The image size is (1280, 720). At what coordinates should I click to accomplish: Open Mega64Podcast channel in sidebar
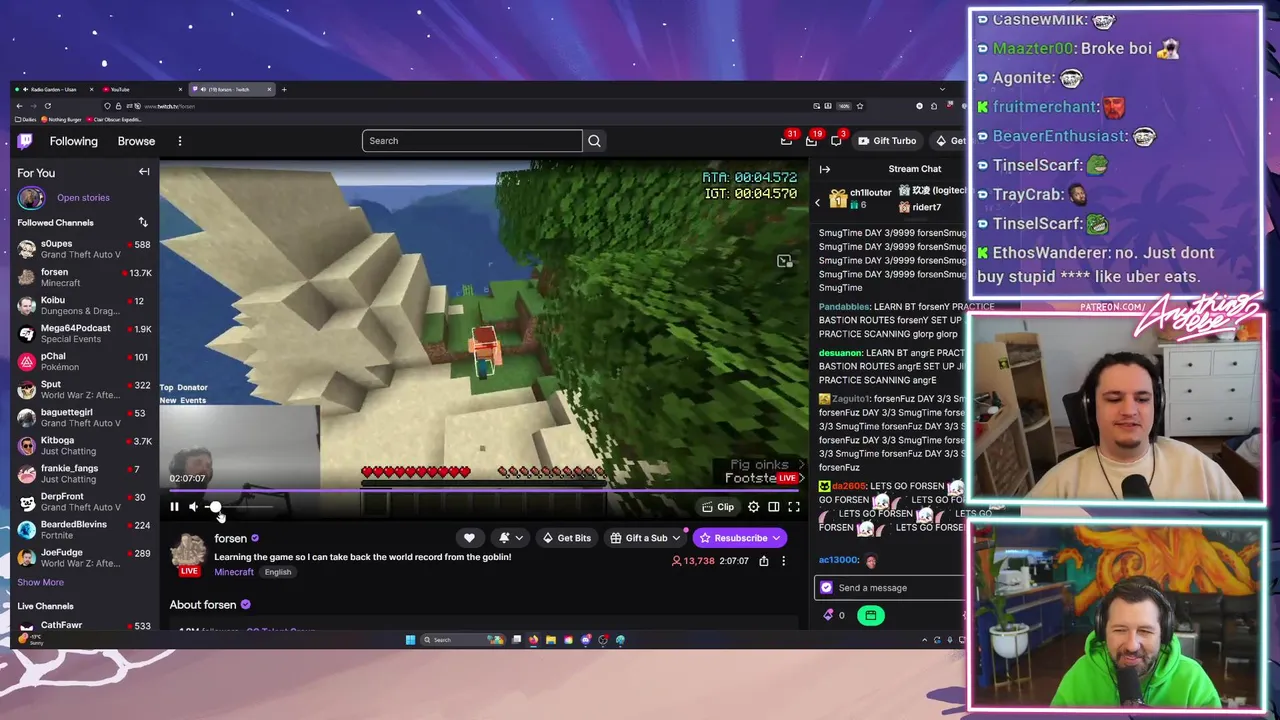tap(83, 333)
